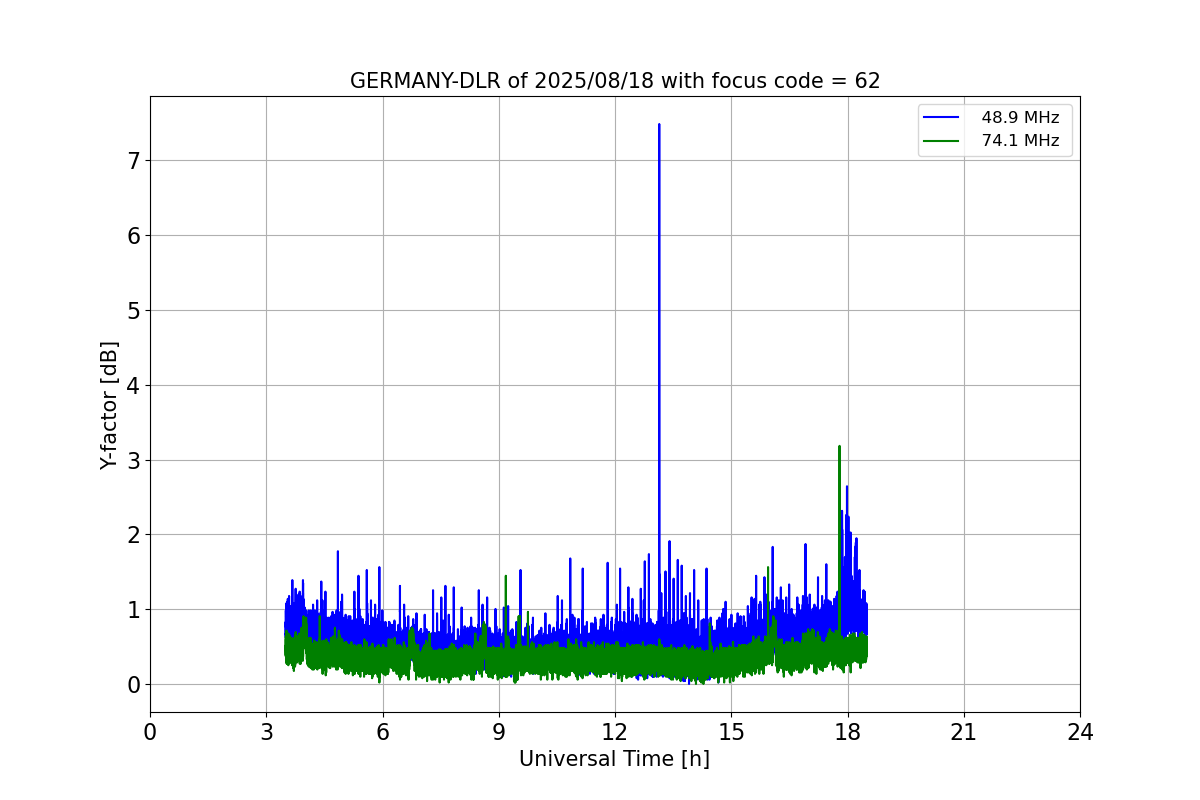Viewport: 1200px width, 800px height.
Task: Select the 48.9 MHz legend label
Action: pos(1020,118)
